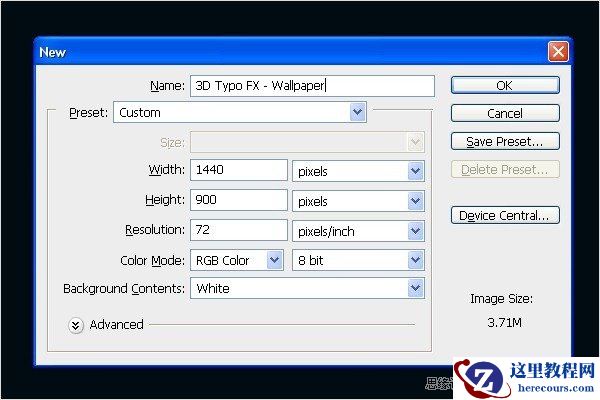Open the Preset dropdown showing Custom
Viewport: 600px width, 400px height.
point(240,113)
